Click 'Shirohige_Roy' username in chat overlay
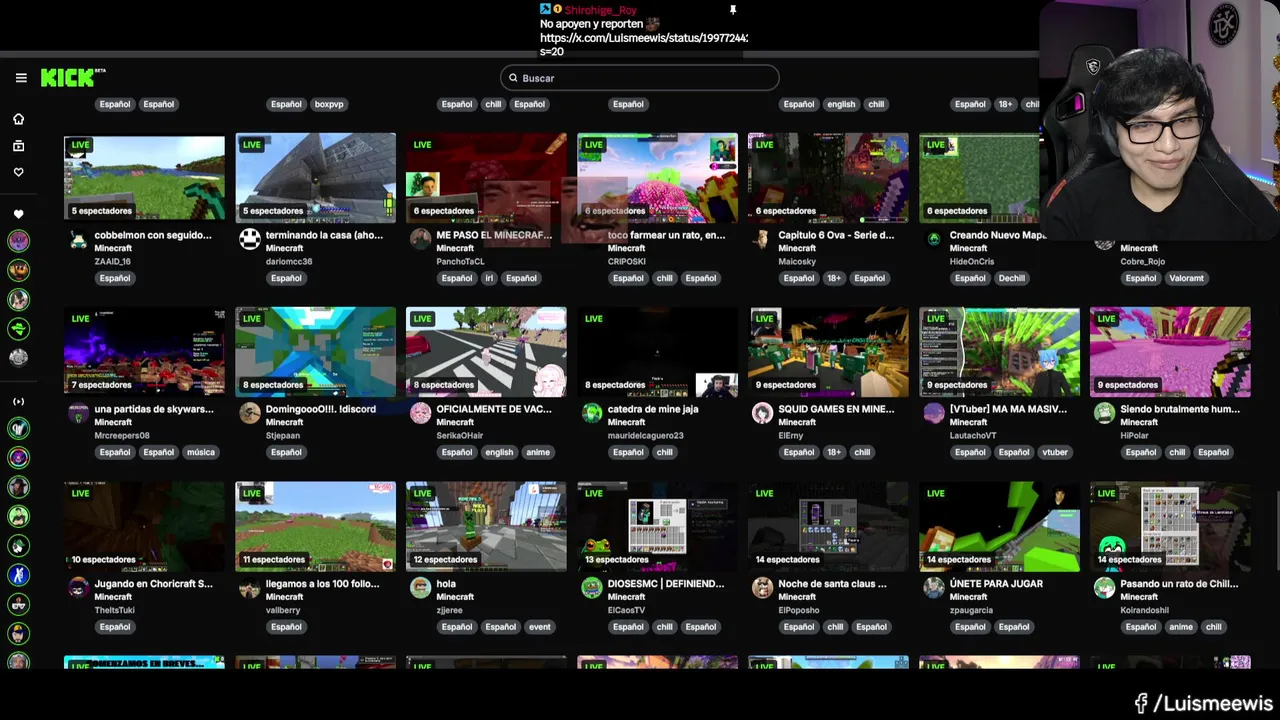The width and height of the screenshot is (1280, 720). [601, 10]
